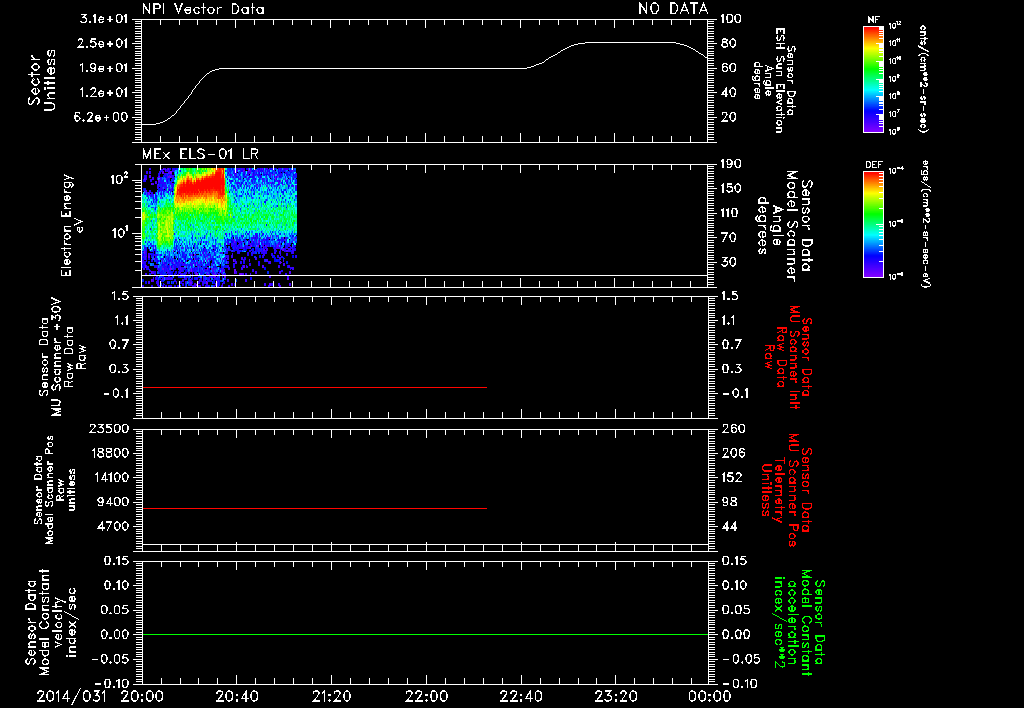Click the '2014/031' date label
Image resolution: width=1024 pixels, height=708 pixels.
71,696
